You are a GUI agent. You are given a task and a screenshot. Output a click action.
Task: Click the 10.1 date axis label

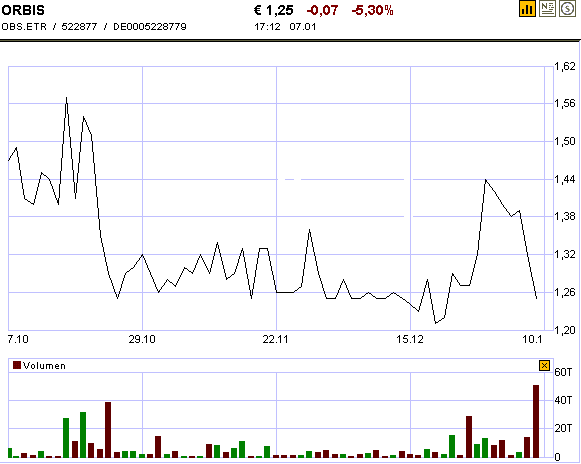[x=532, y=339]
